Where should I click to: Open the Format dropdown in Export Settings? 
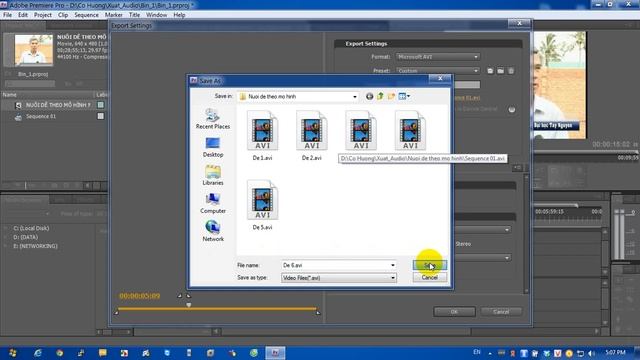(438, 57)
